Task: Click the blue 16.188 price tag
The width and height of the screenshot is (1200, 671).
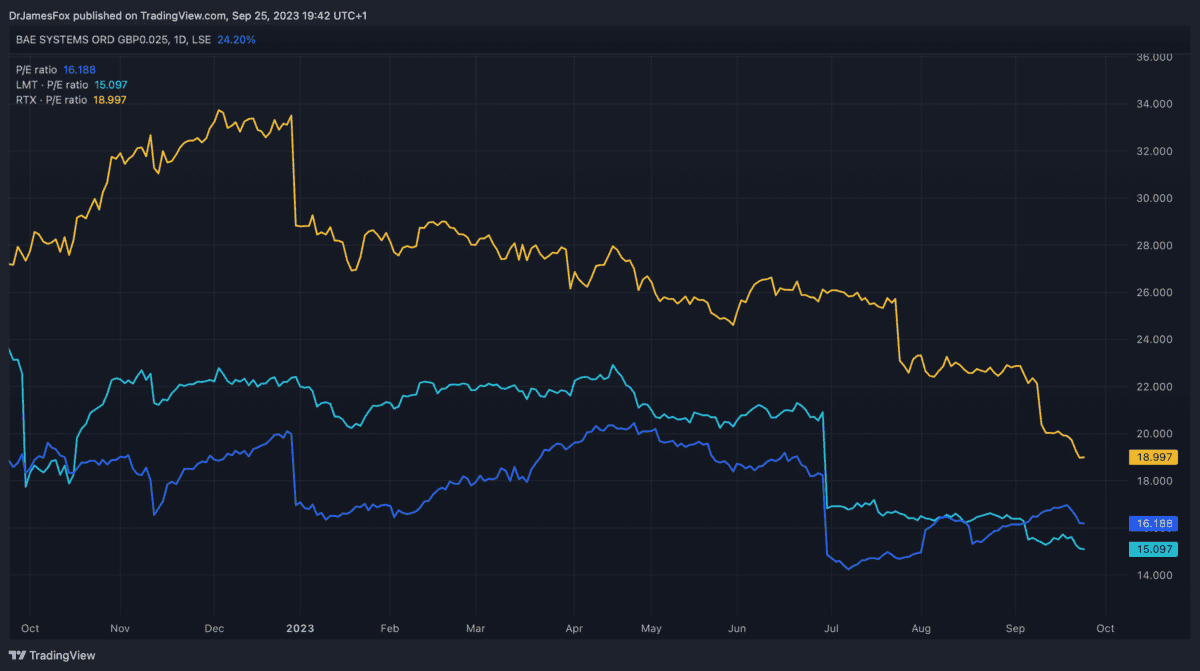Action: (x=1152, y=523)
